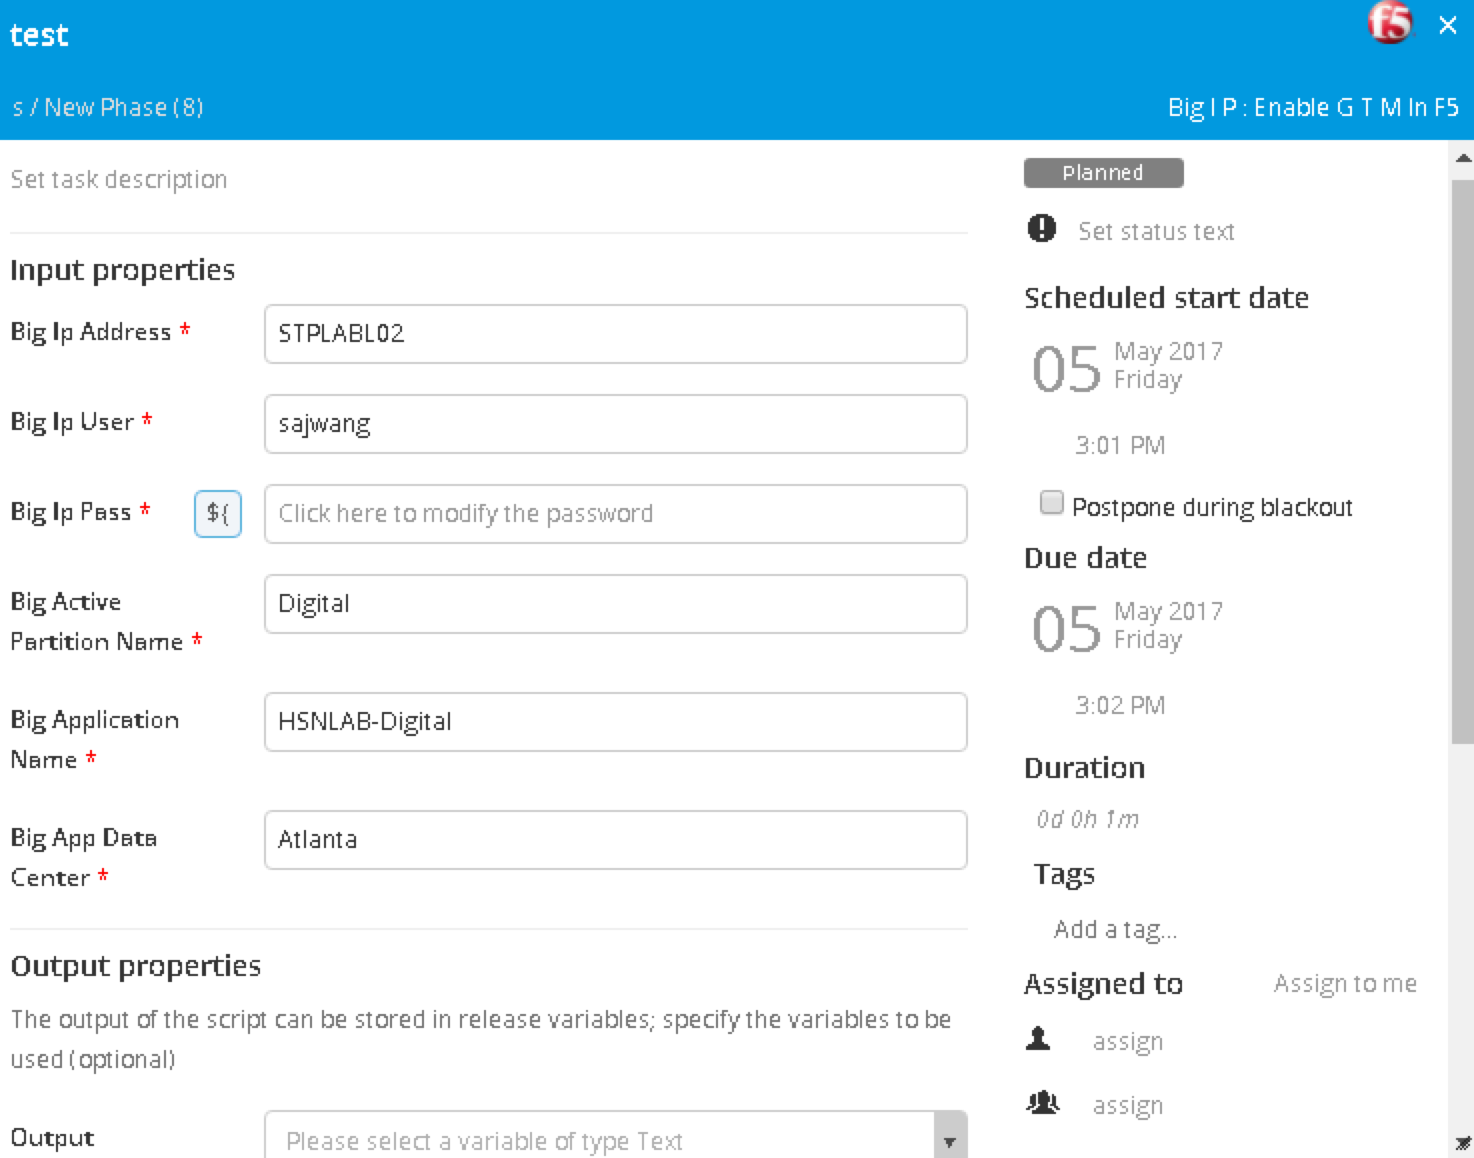Edit Application Name field HSNLAB-Digital

615,722
